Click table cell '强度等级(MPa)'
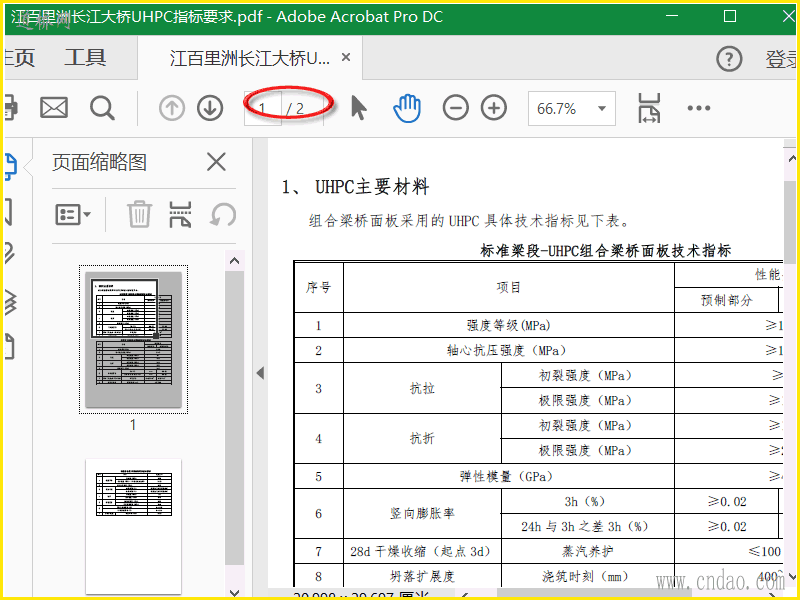This screenshot has width=800, height=600. tap(509, 325)
